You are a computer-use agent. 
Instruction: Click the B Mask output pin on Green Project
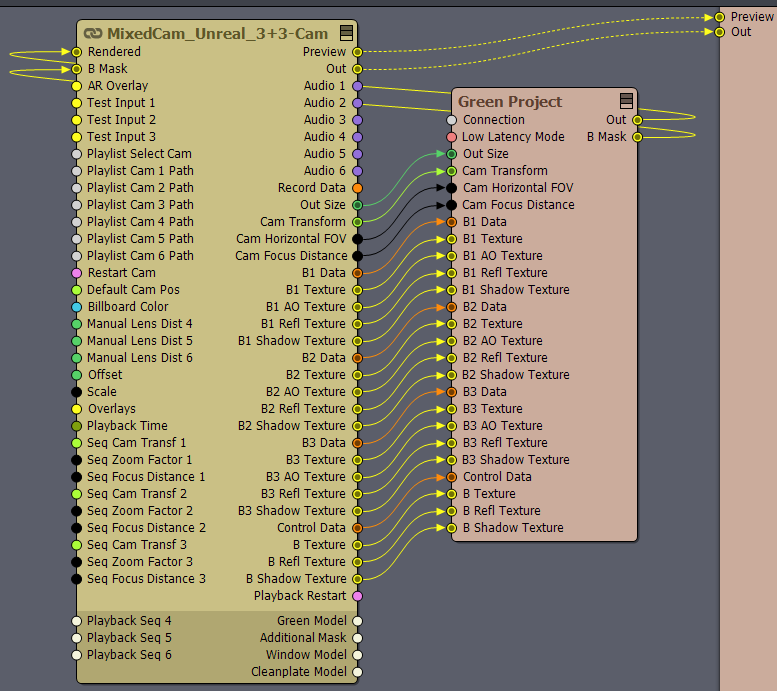pyautogui.click(x=637, y=137)
